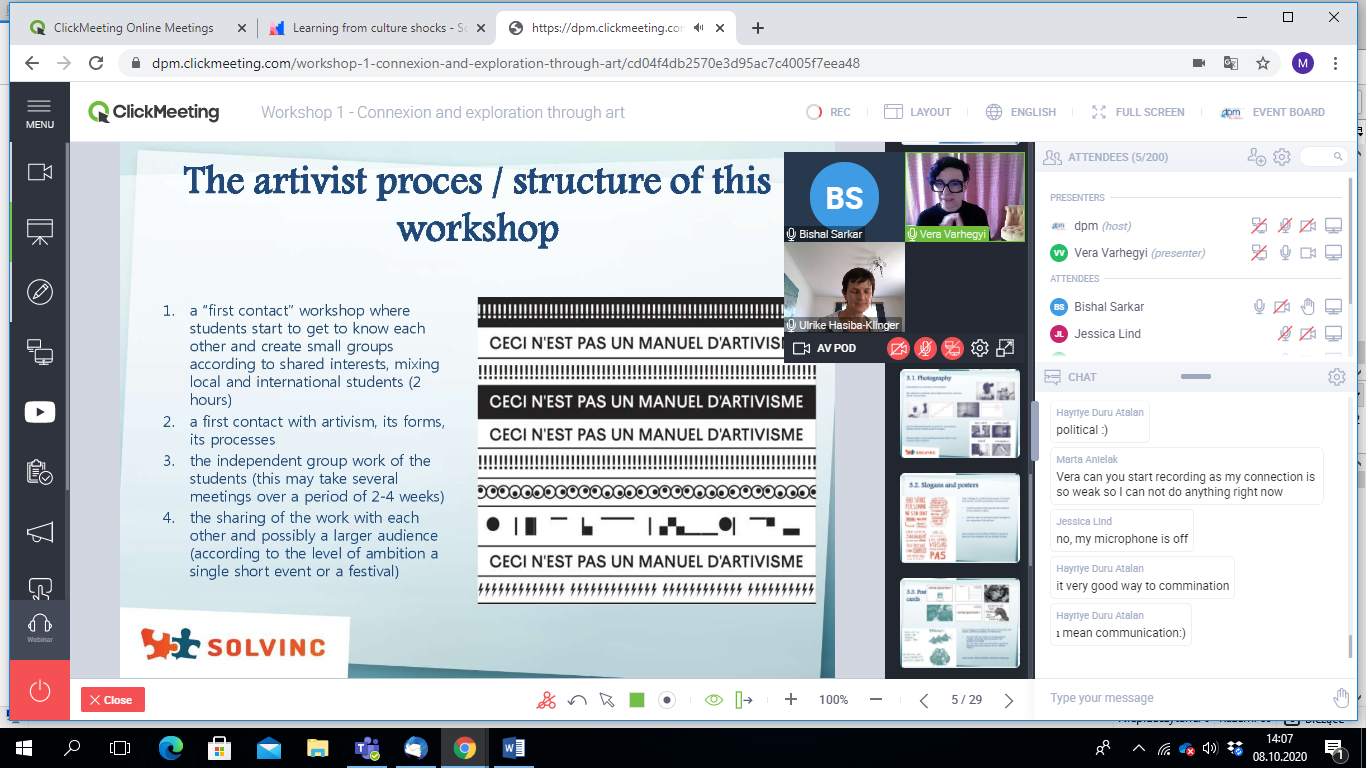Open the YouTube tool in sidebar
The image size is (1366, 768).
pyautogui.click(x=40, y=412)
